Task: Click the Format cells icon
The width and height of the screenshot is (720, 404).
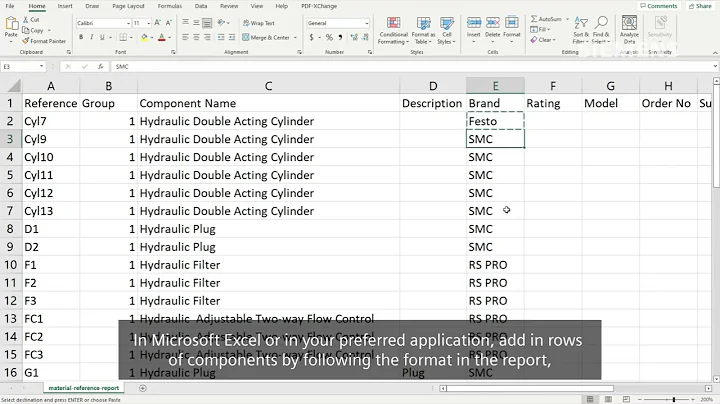Action: pyautogui.click(x=512, y=23)
